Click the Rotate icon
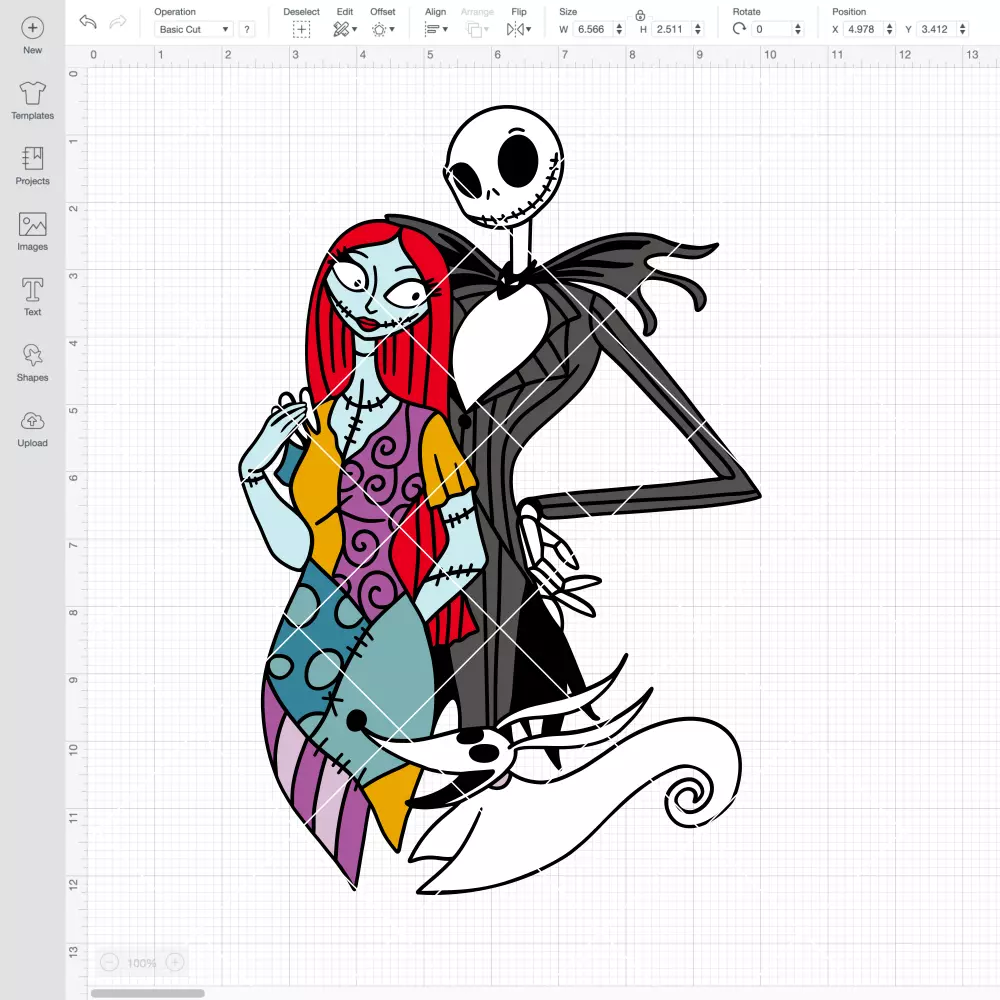 pos(739,29)
